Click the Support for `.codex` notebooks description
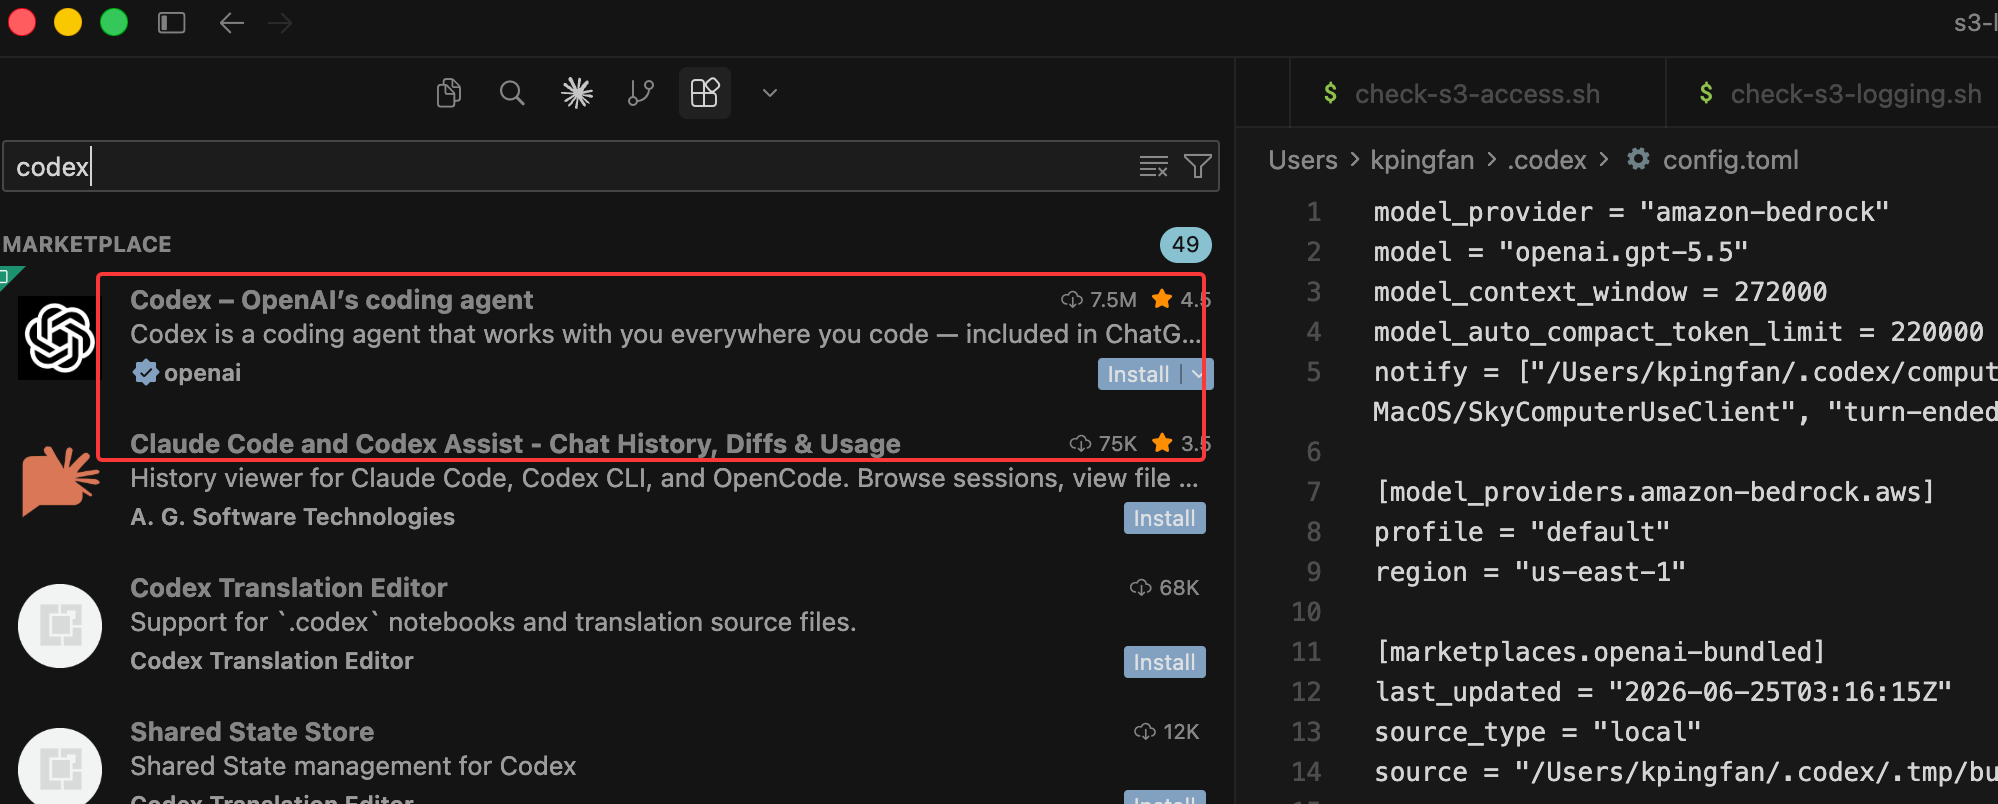 [493, 622]
